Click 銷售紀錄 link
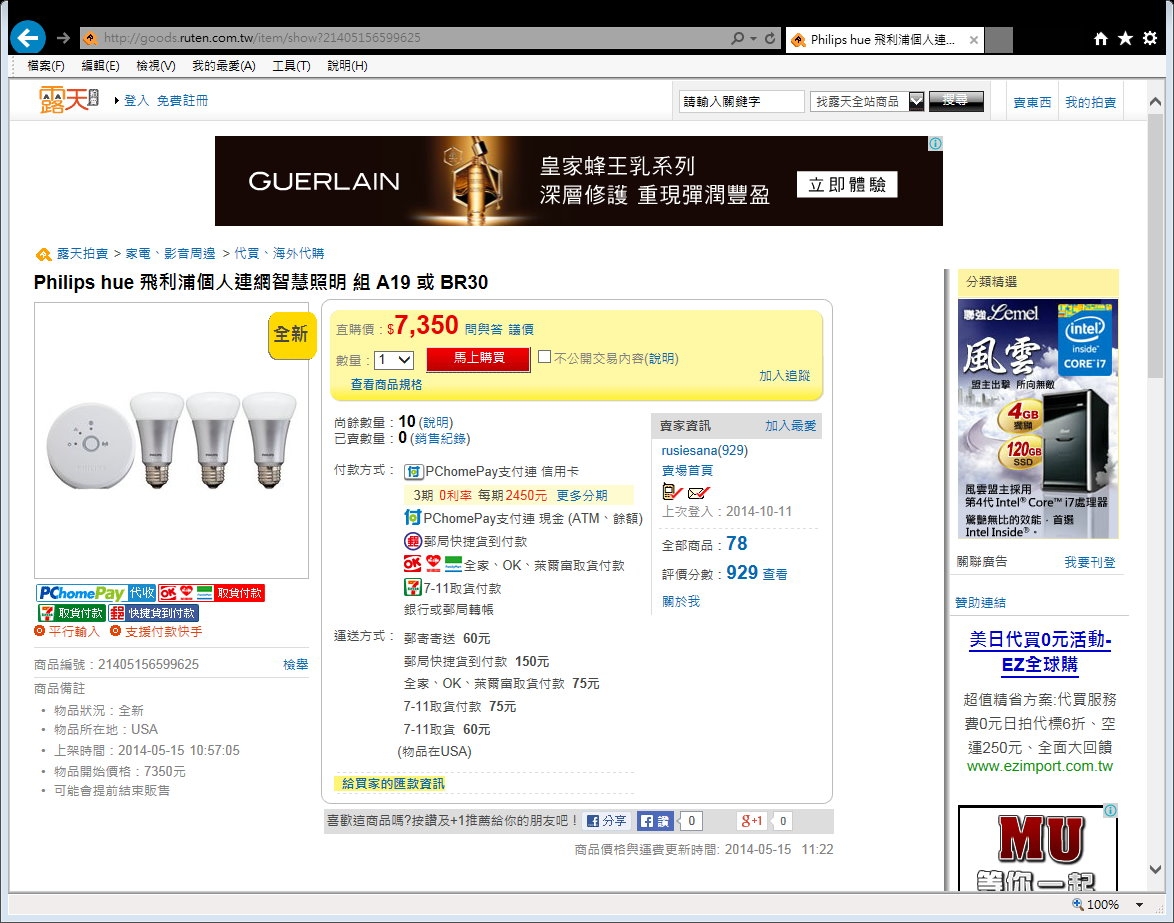Viewport: 1174px width, 923px height. (x=440, y=439)
